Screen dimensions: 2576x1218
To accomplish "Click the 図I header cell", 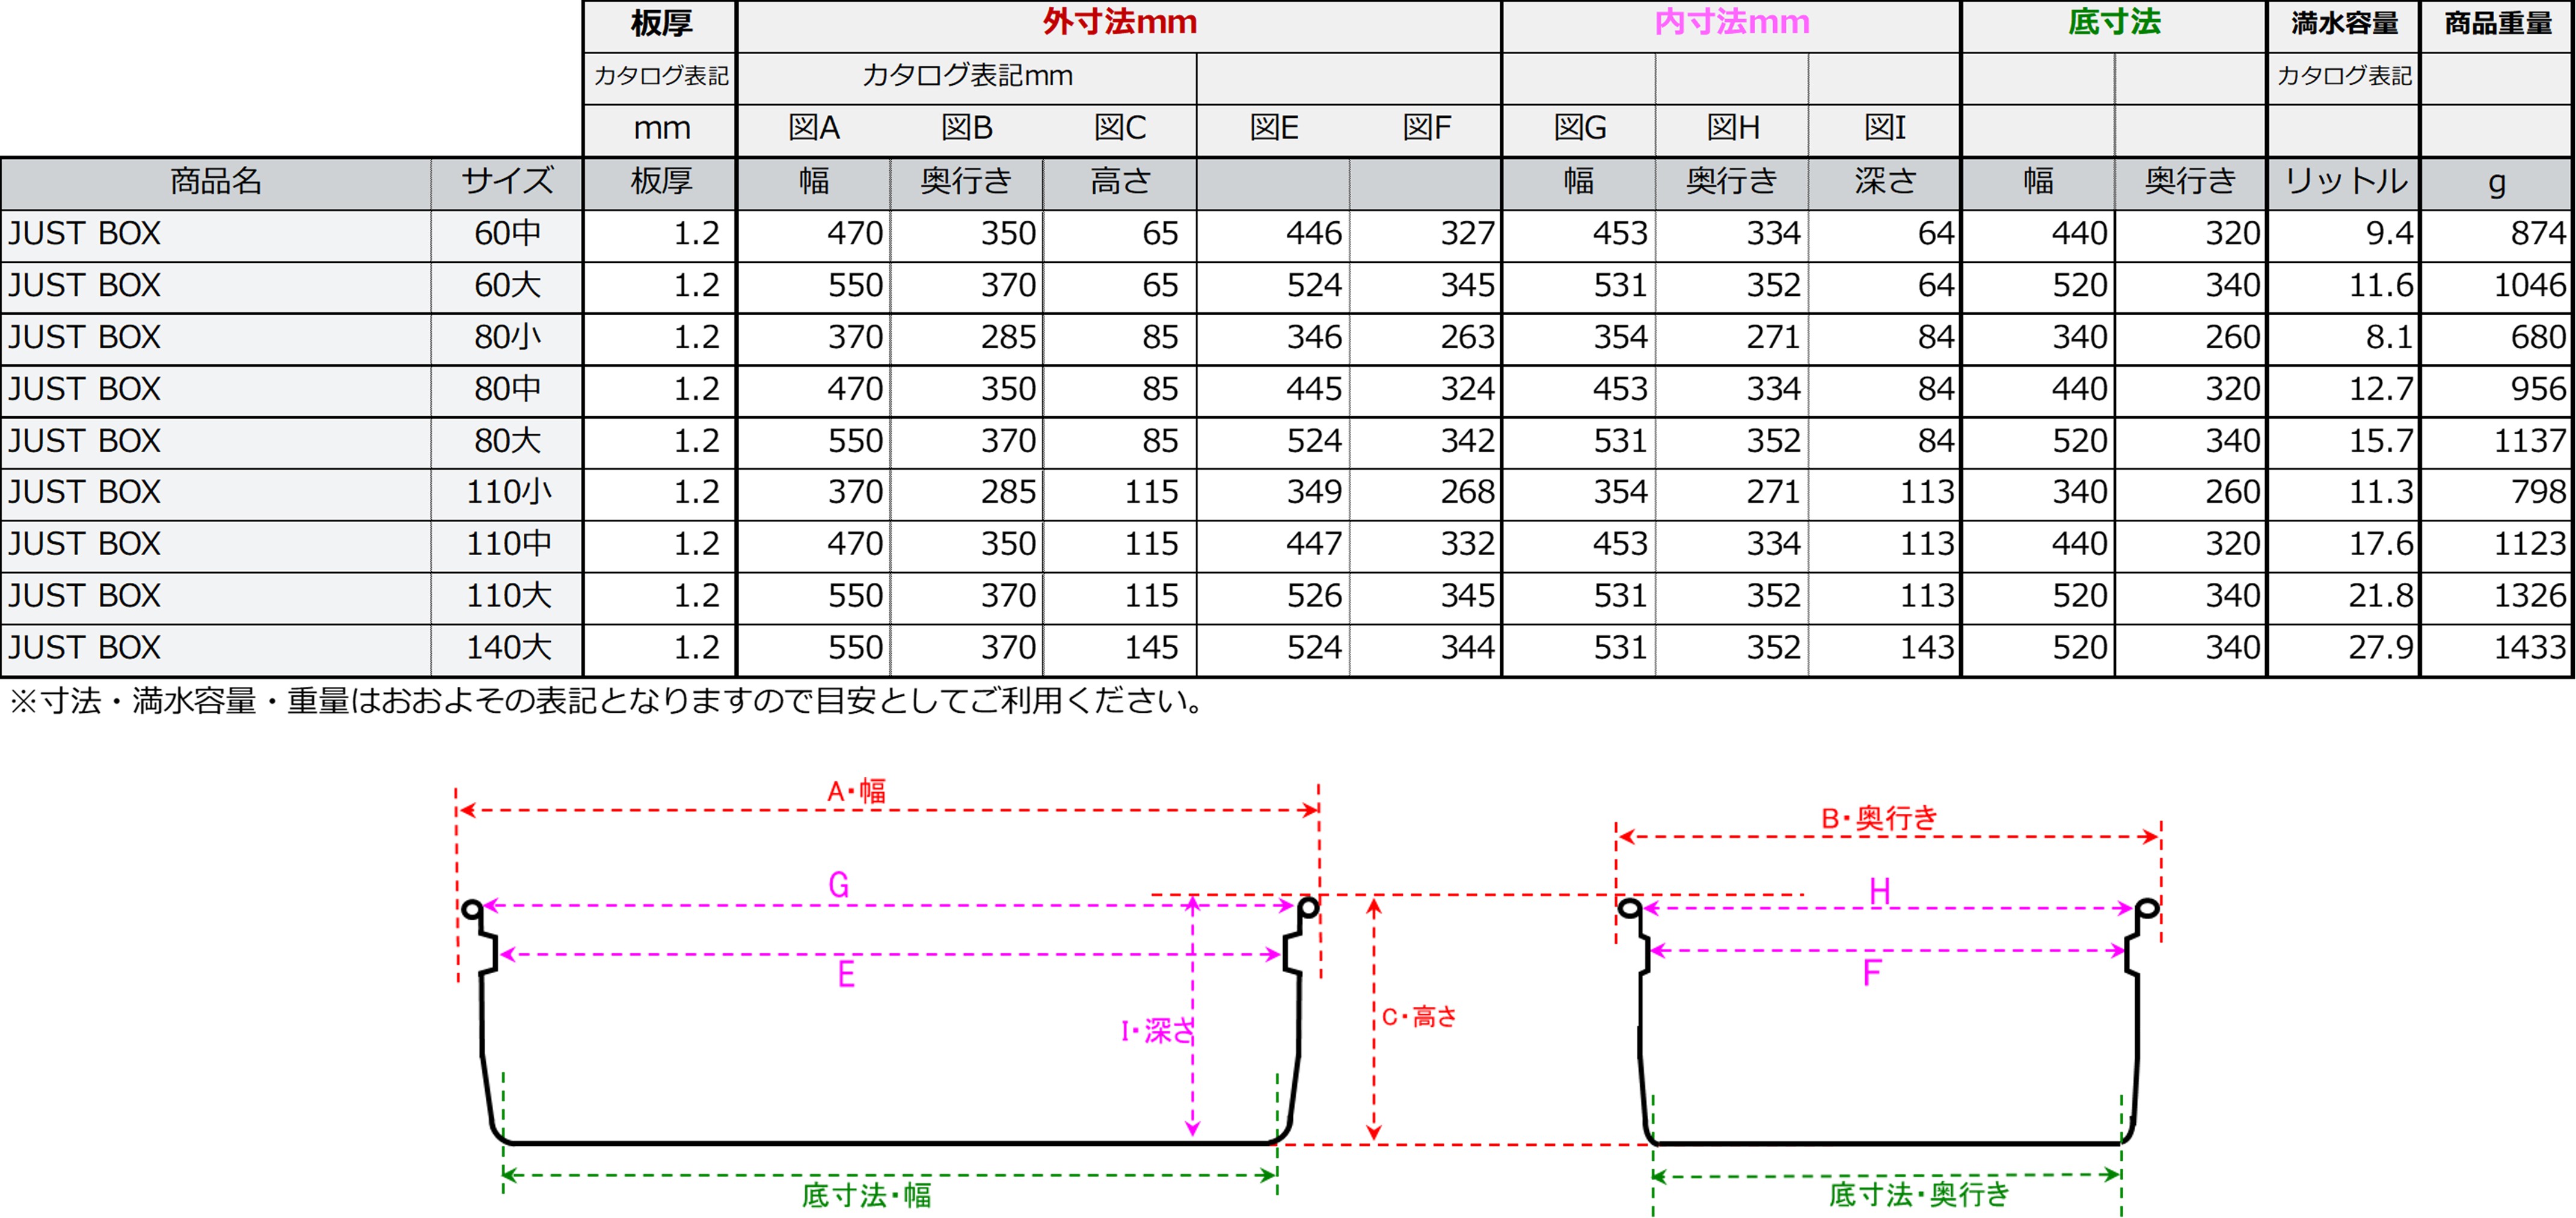I will (1884, 128).
